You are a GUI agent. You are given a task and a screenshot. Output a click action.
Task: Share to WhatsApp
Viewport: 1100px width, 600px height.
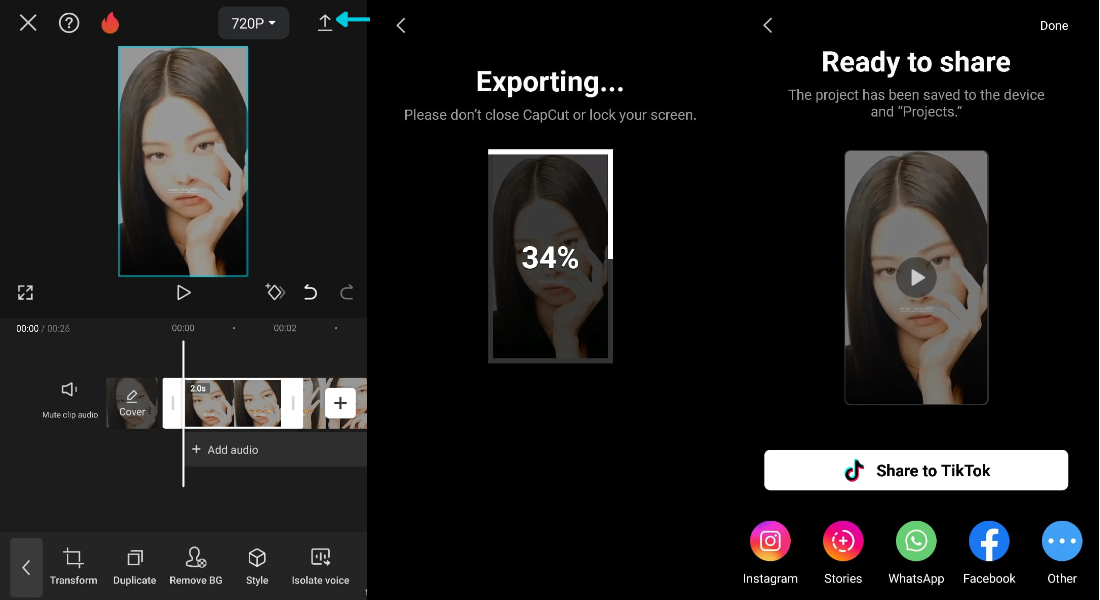(x=916, y=553)
